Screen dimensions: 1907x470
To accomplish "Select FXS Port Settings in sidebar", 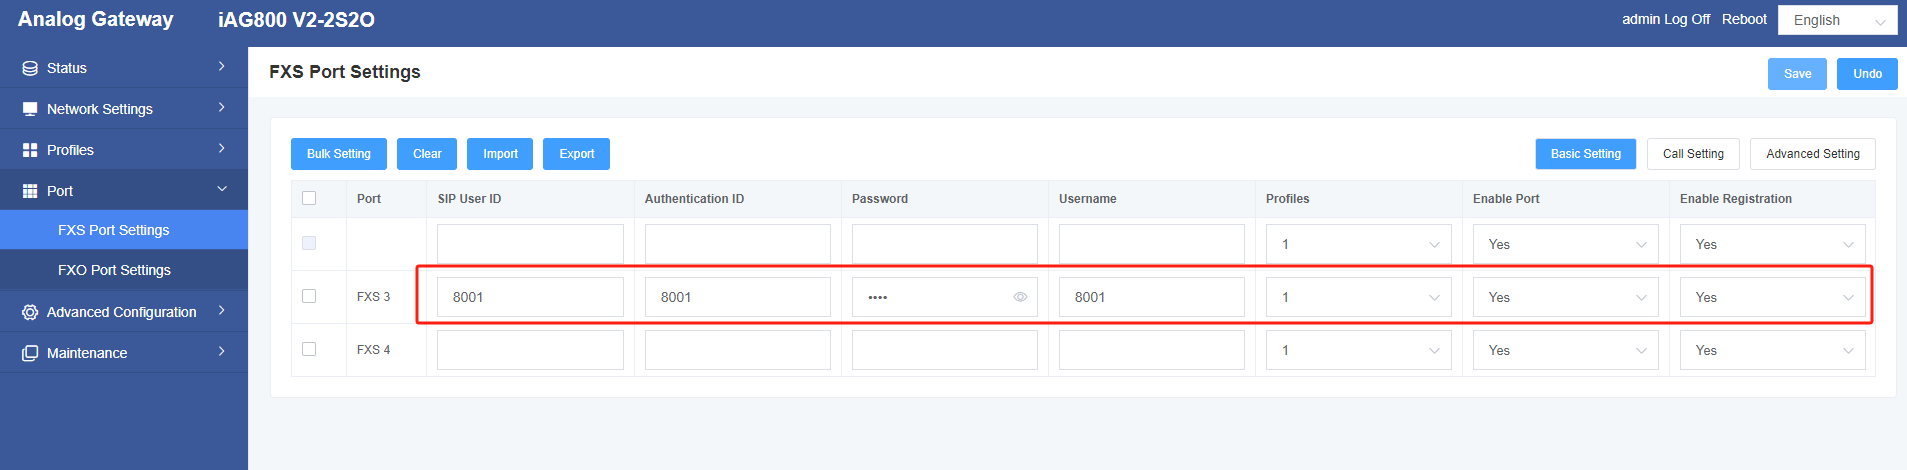I will (x=124, y=230).
